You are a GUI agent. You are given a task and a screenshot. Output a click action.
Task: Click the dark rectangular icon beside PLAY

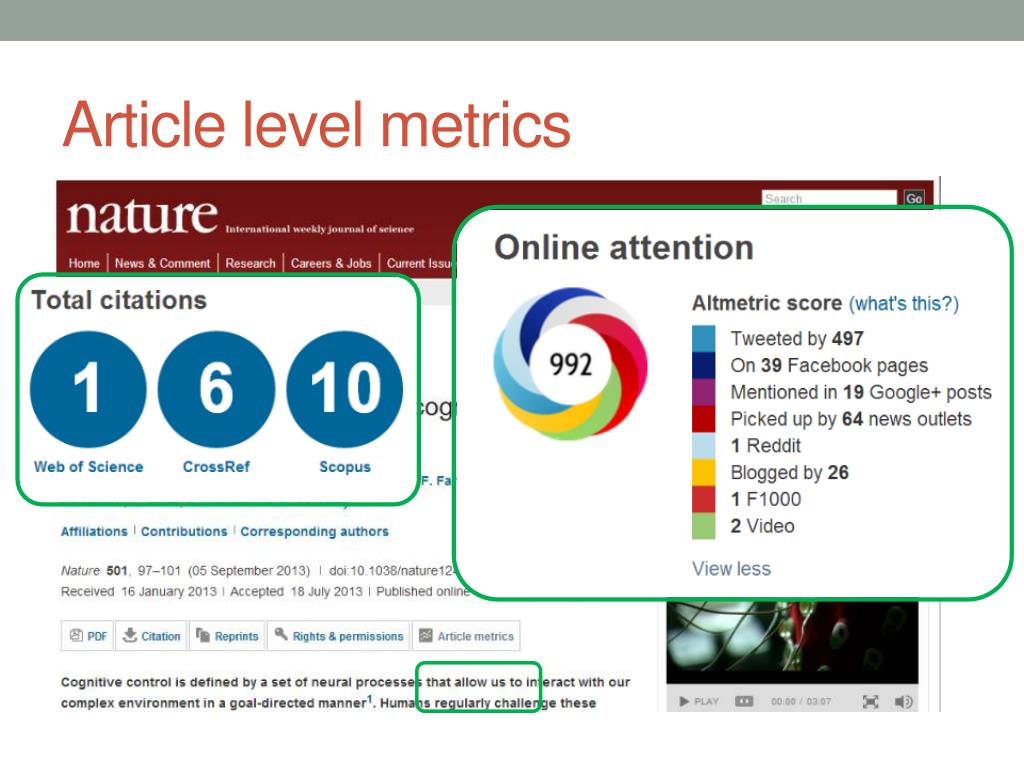coord(744,701)
